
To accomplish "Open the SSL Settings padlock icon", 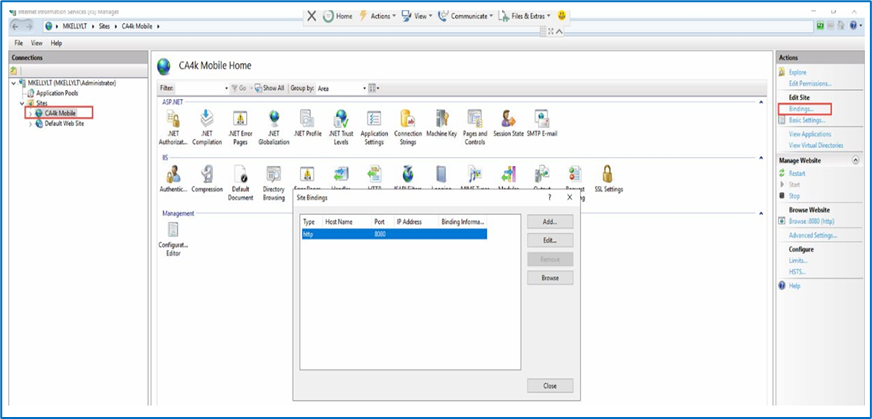I will [x=608, y=174].
